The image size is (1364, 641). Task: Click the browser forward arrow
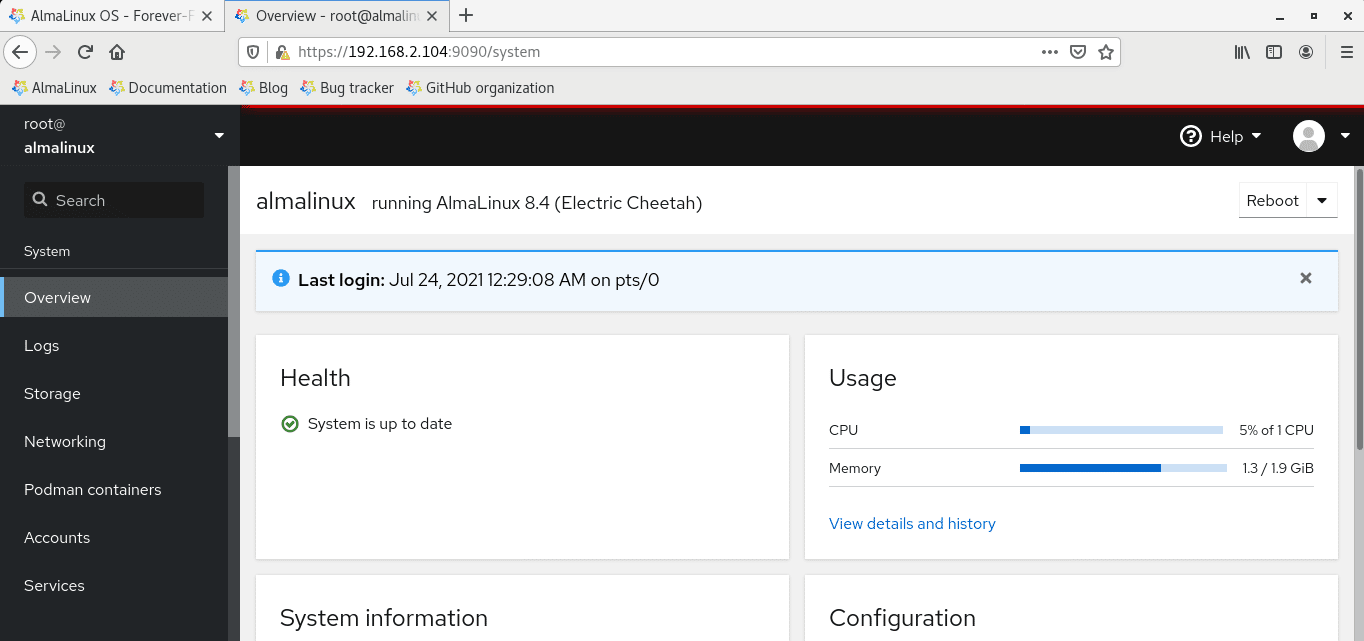pyautogui.click(x=53, y=52)
